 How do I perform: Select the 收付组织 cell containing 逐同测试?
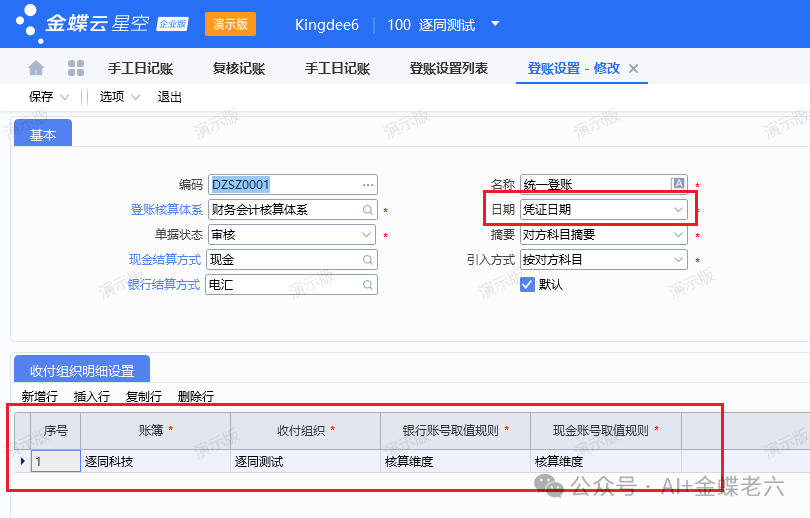pyautogui.click(x=304, y=462)
